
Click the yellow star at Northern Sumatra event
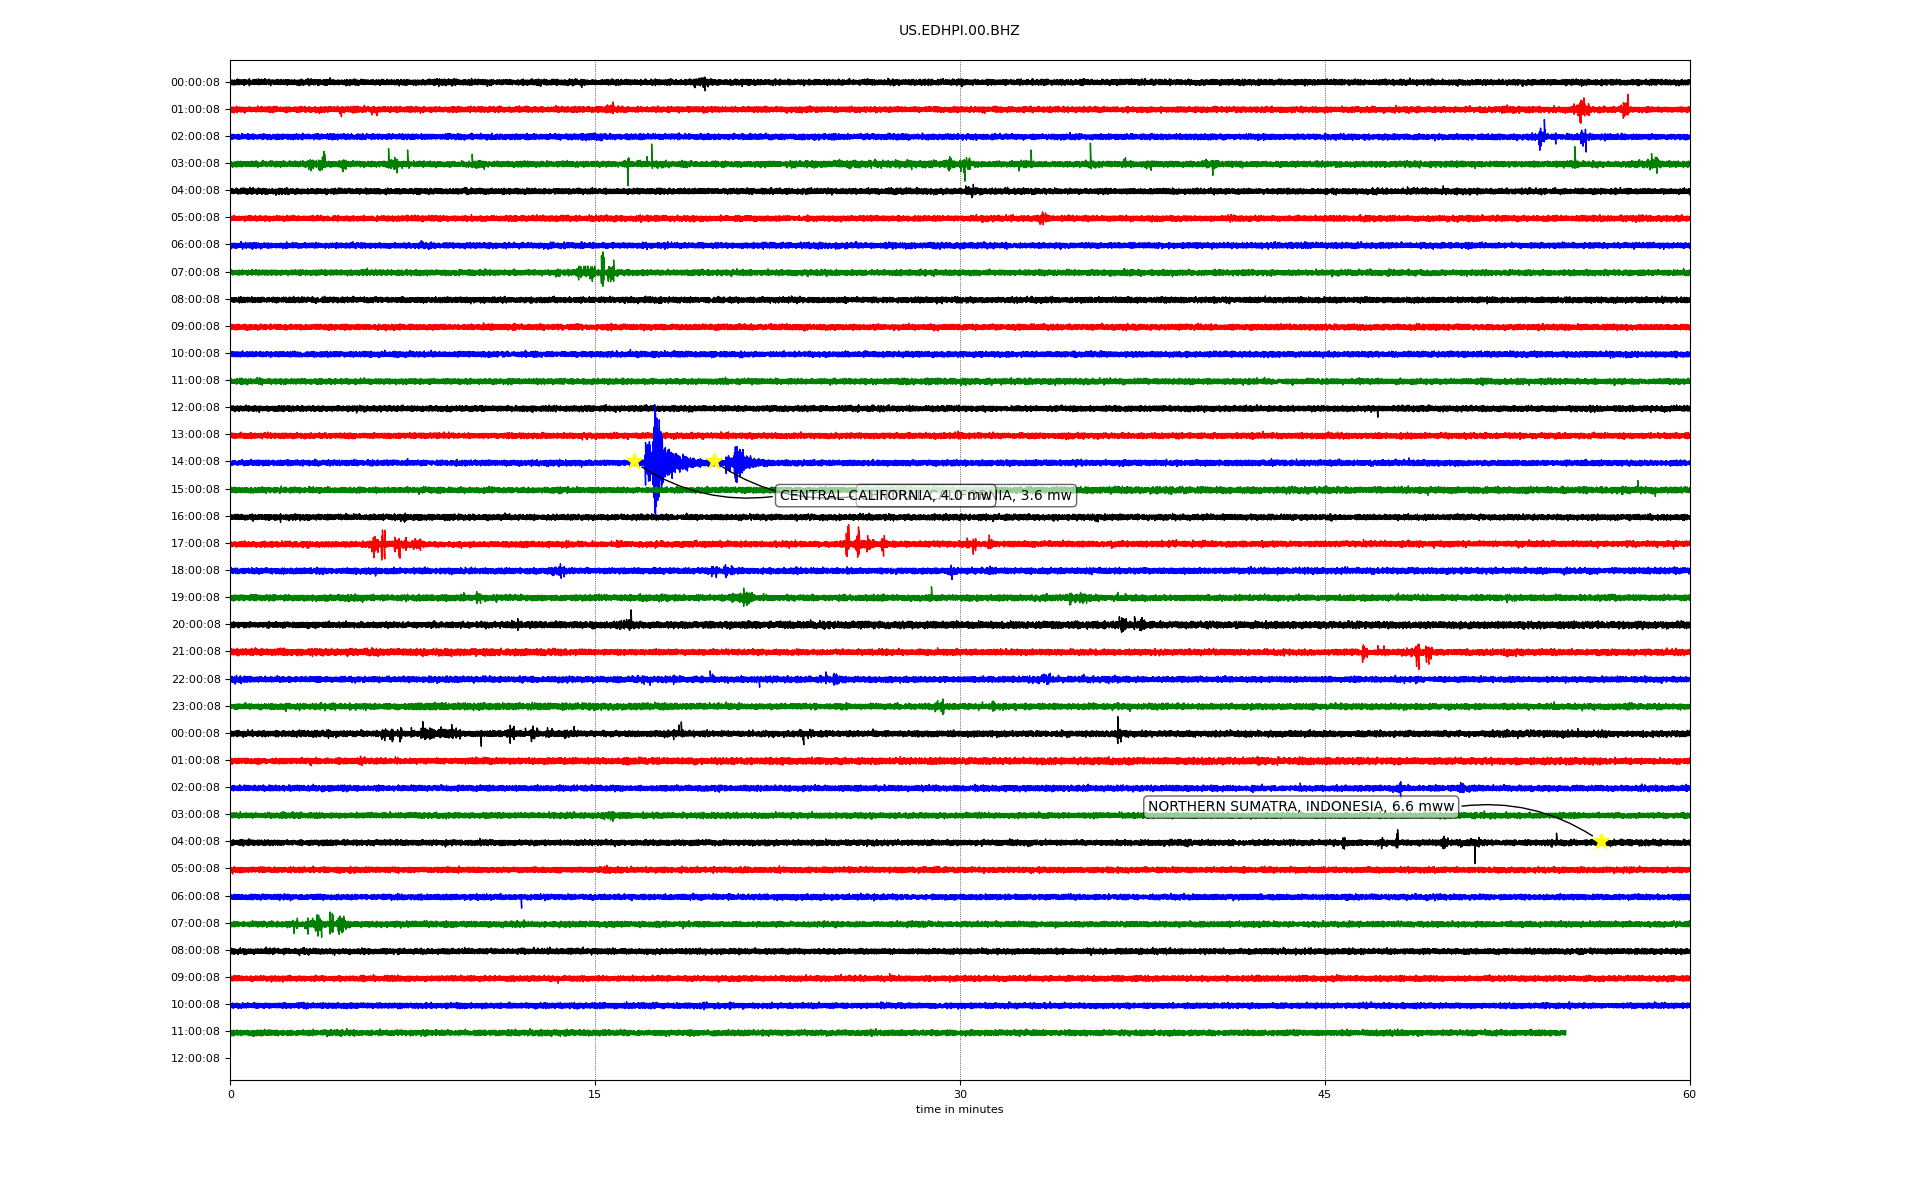click(1600, 841)
